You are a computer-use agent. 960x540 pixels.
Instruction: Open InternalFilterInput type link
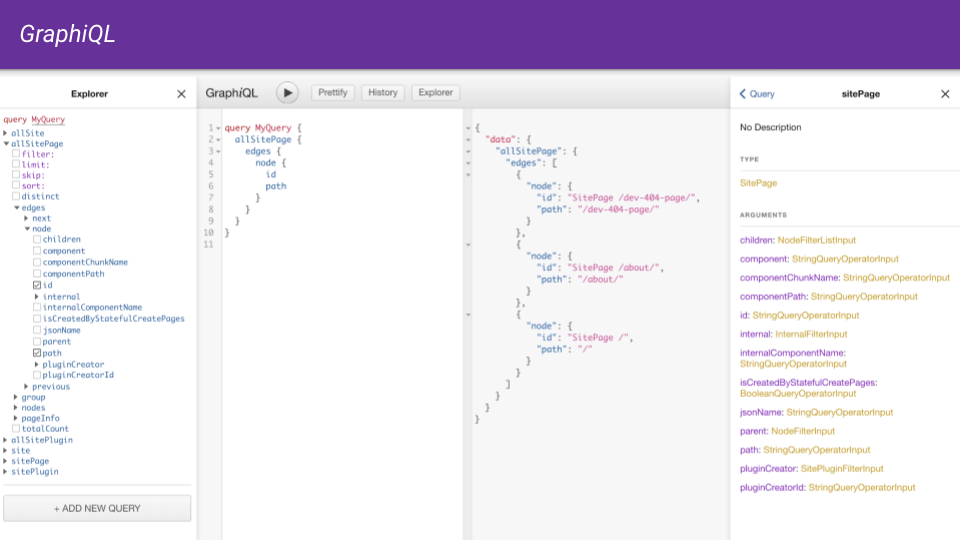pyautogui.click(x=811, y=334)
